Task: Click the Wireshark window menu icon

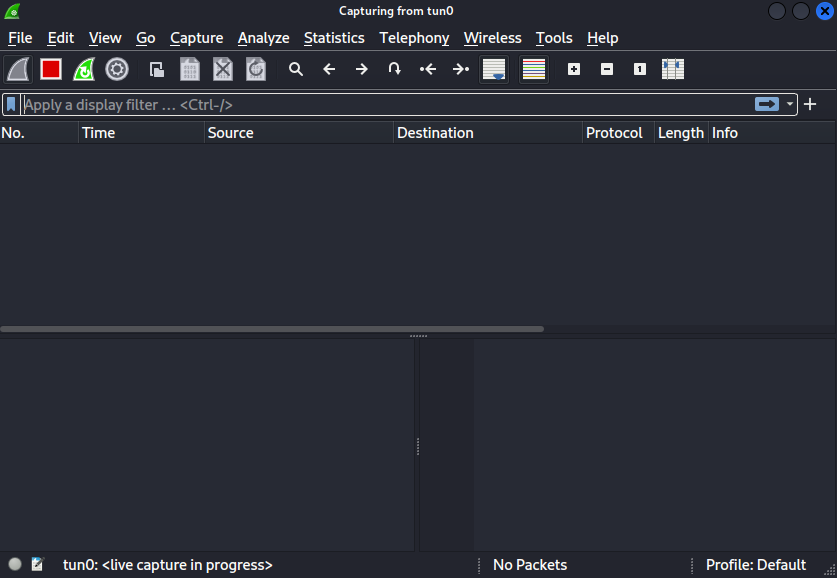Action: coord(12,11)
